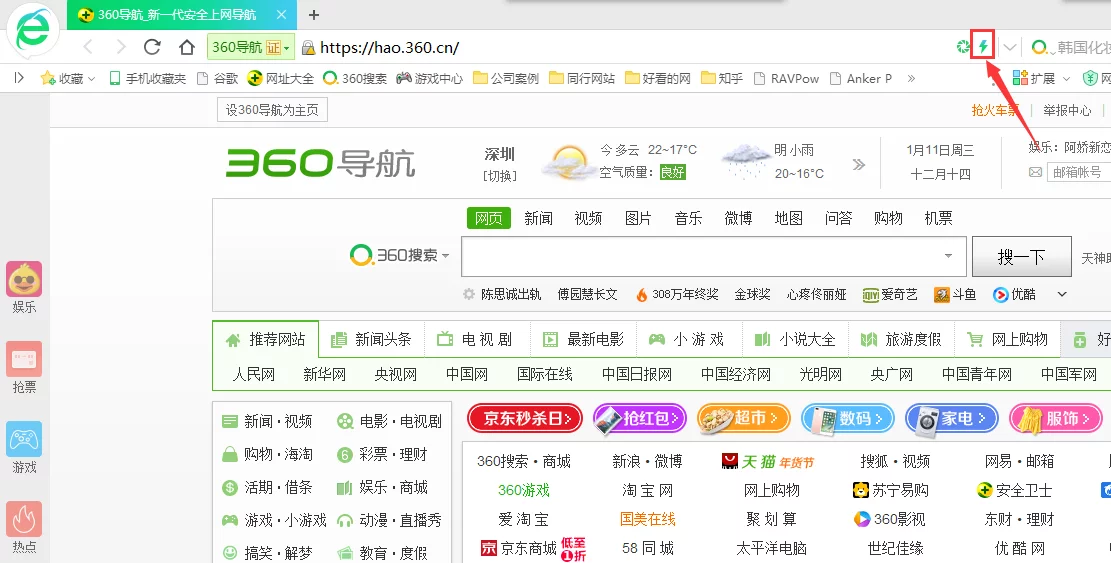Open the 公司案例 bookmark folder
The height and width of the screenshot is (563, 1111).
point(506,79)
